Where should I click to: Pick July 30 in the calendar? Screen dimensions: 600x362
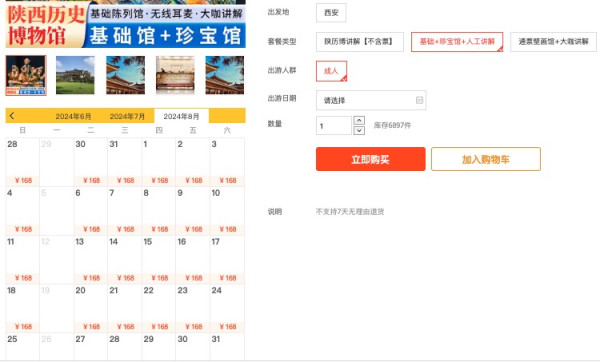pos(91,162)
